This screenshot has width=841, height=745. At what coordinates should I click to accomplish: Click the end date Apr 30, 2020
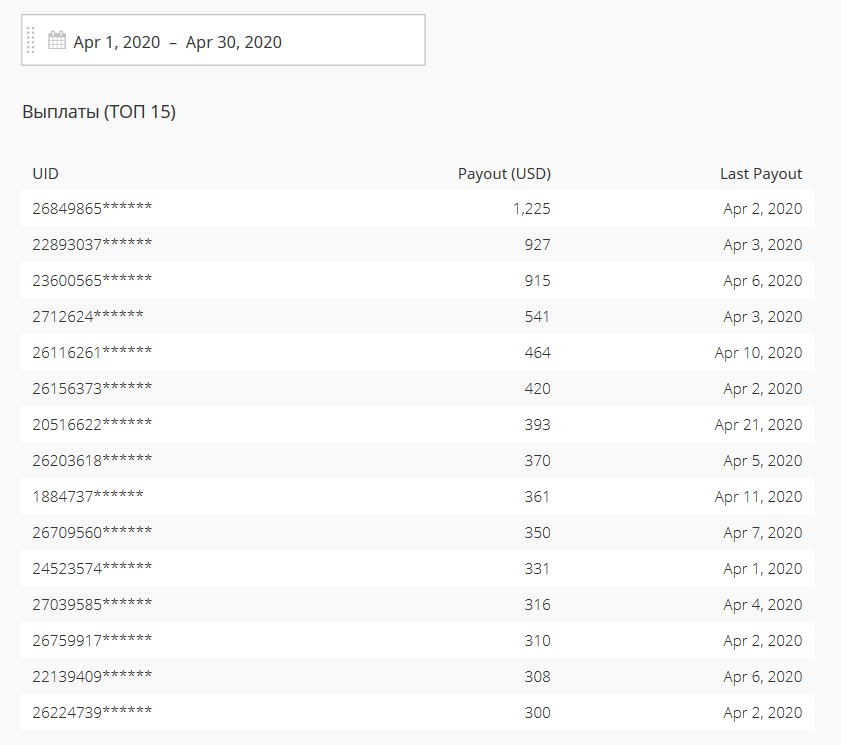(x=234, y=42)
